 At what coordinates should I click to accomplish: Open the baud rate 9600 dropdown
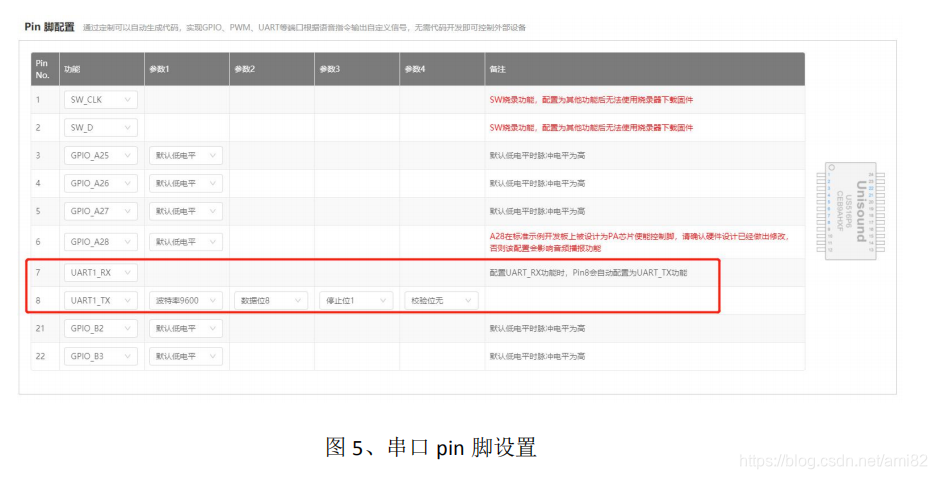click(x=186, y=300)
